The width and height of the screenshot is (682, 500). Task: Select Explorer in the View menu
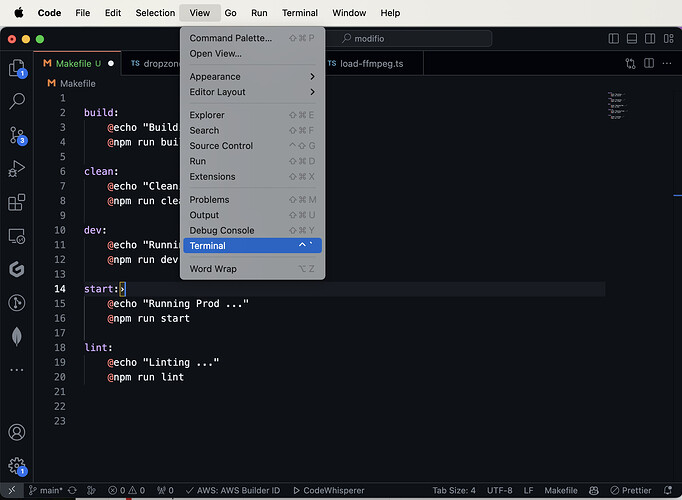click(252, 115)
